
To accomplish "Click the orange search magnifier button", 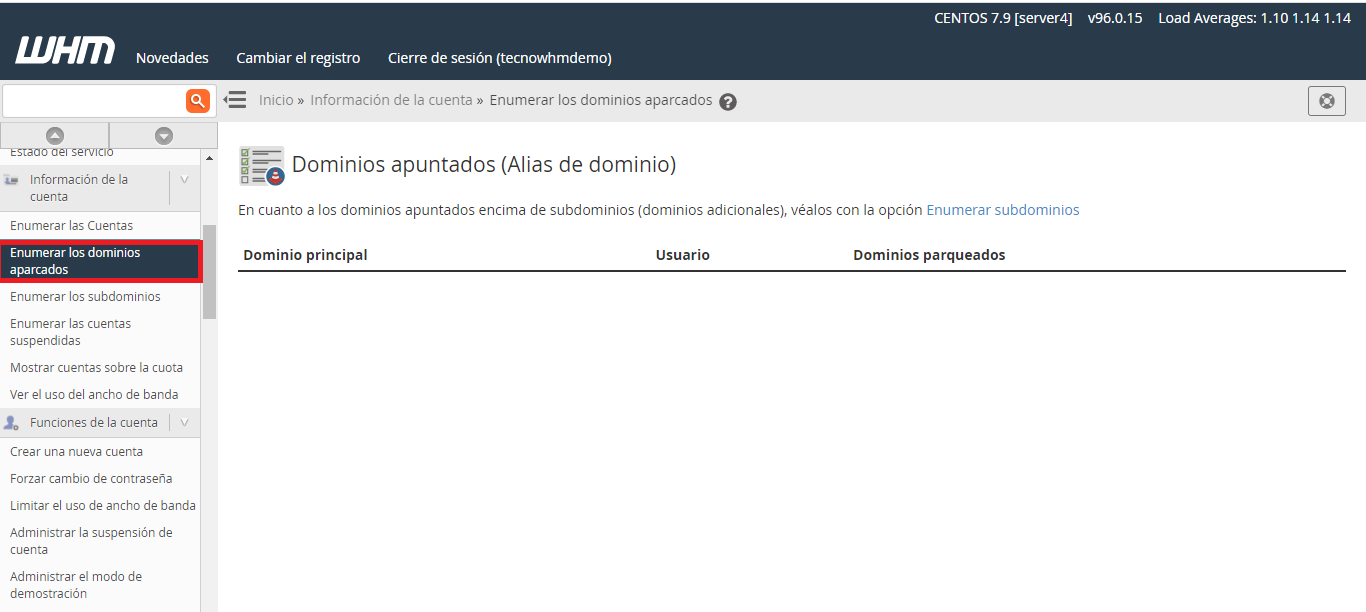I will pyautogui.click(x=198, y=100).
